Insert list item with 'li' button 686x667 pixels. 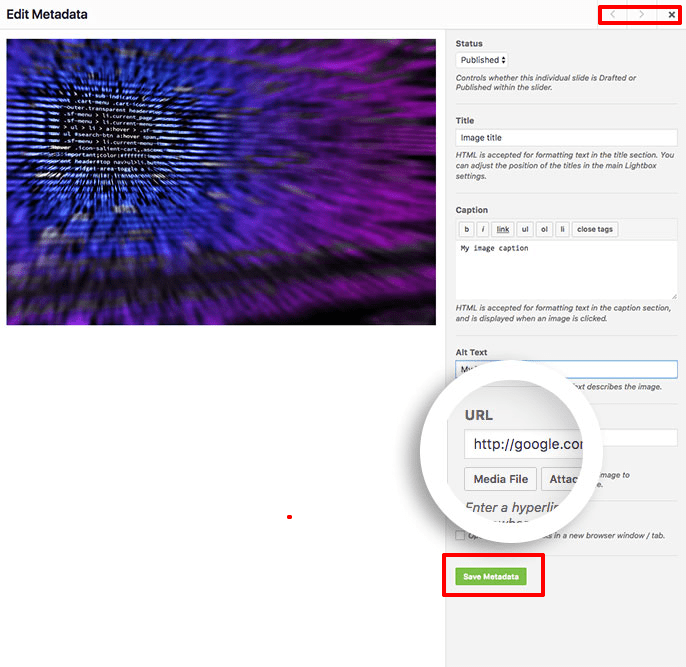562,229
